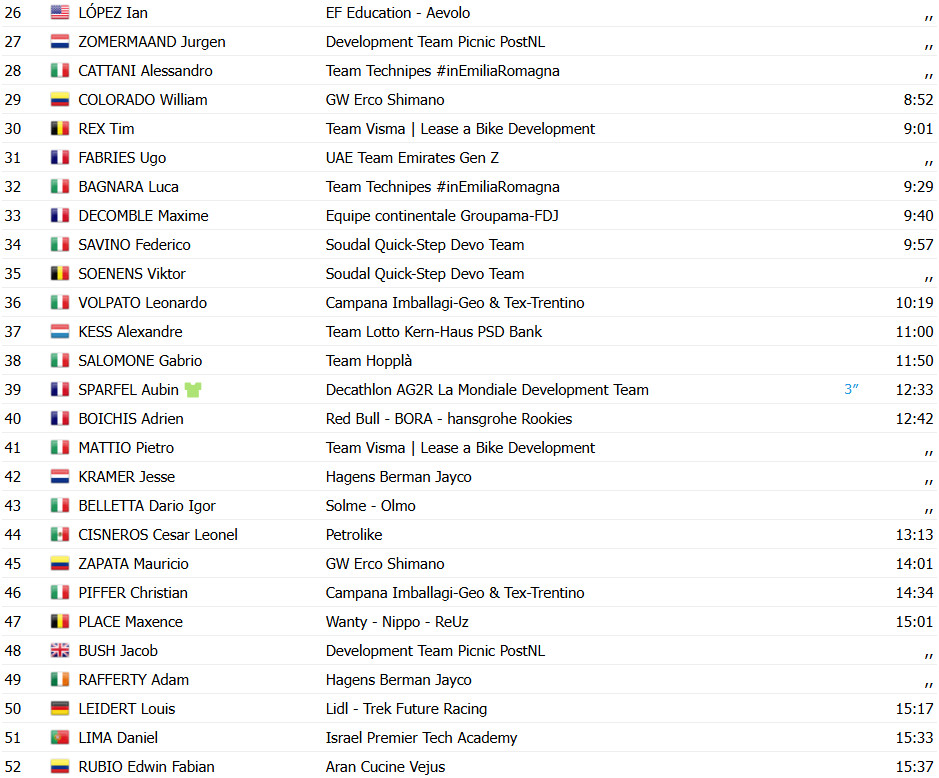
Task: Open rider BELLETTA Dario Igor profile
Action: (147, 506)
